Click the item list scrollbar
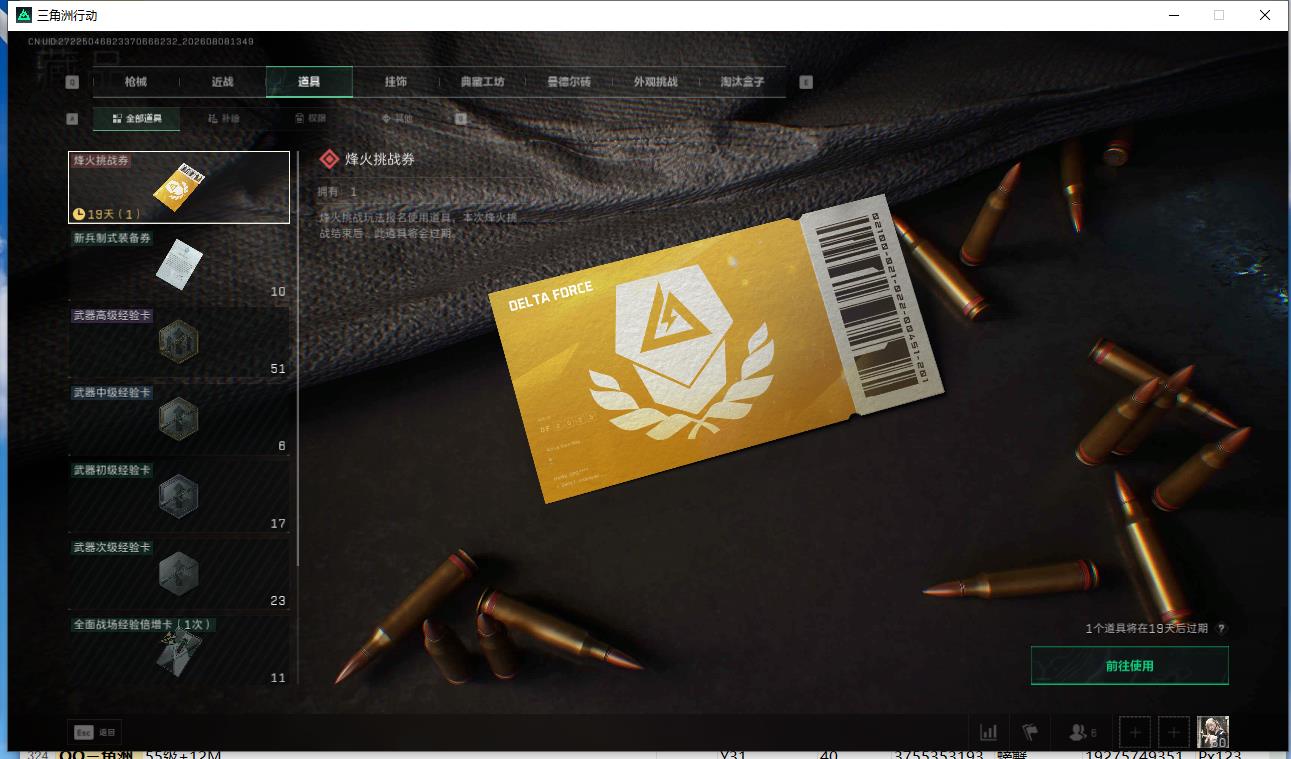 pos(298,359)
